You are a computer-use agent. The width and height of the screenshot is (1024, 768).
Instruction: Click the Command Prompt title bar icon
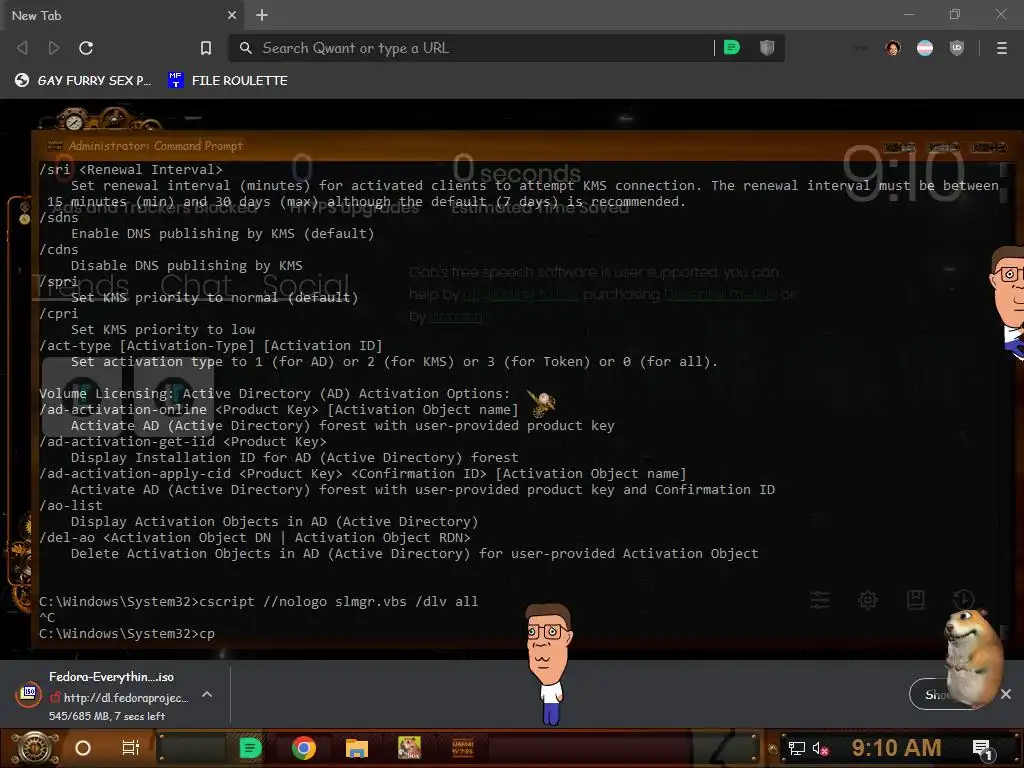click(x=55, y=146)
